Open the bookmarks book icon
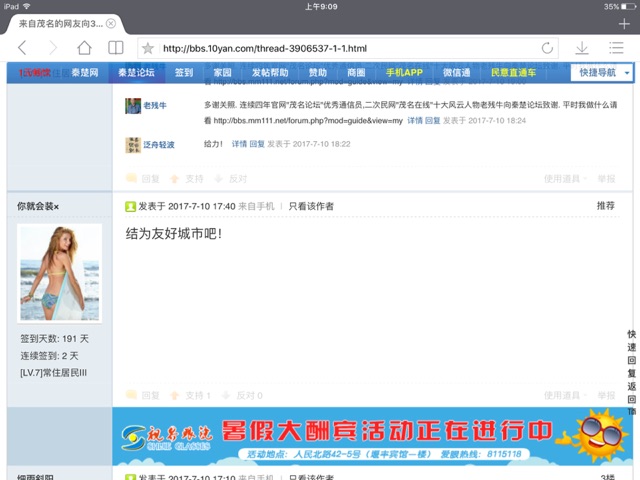 pos(116,48)
